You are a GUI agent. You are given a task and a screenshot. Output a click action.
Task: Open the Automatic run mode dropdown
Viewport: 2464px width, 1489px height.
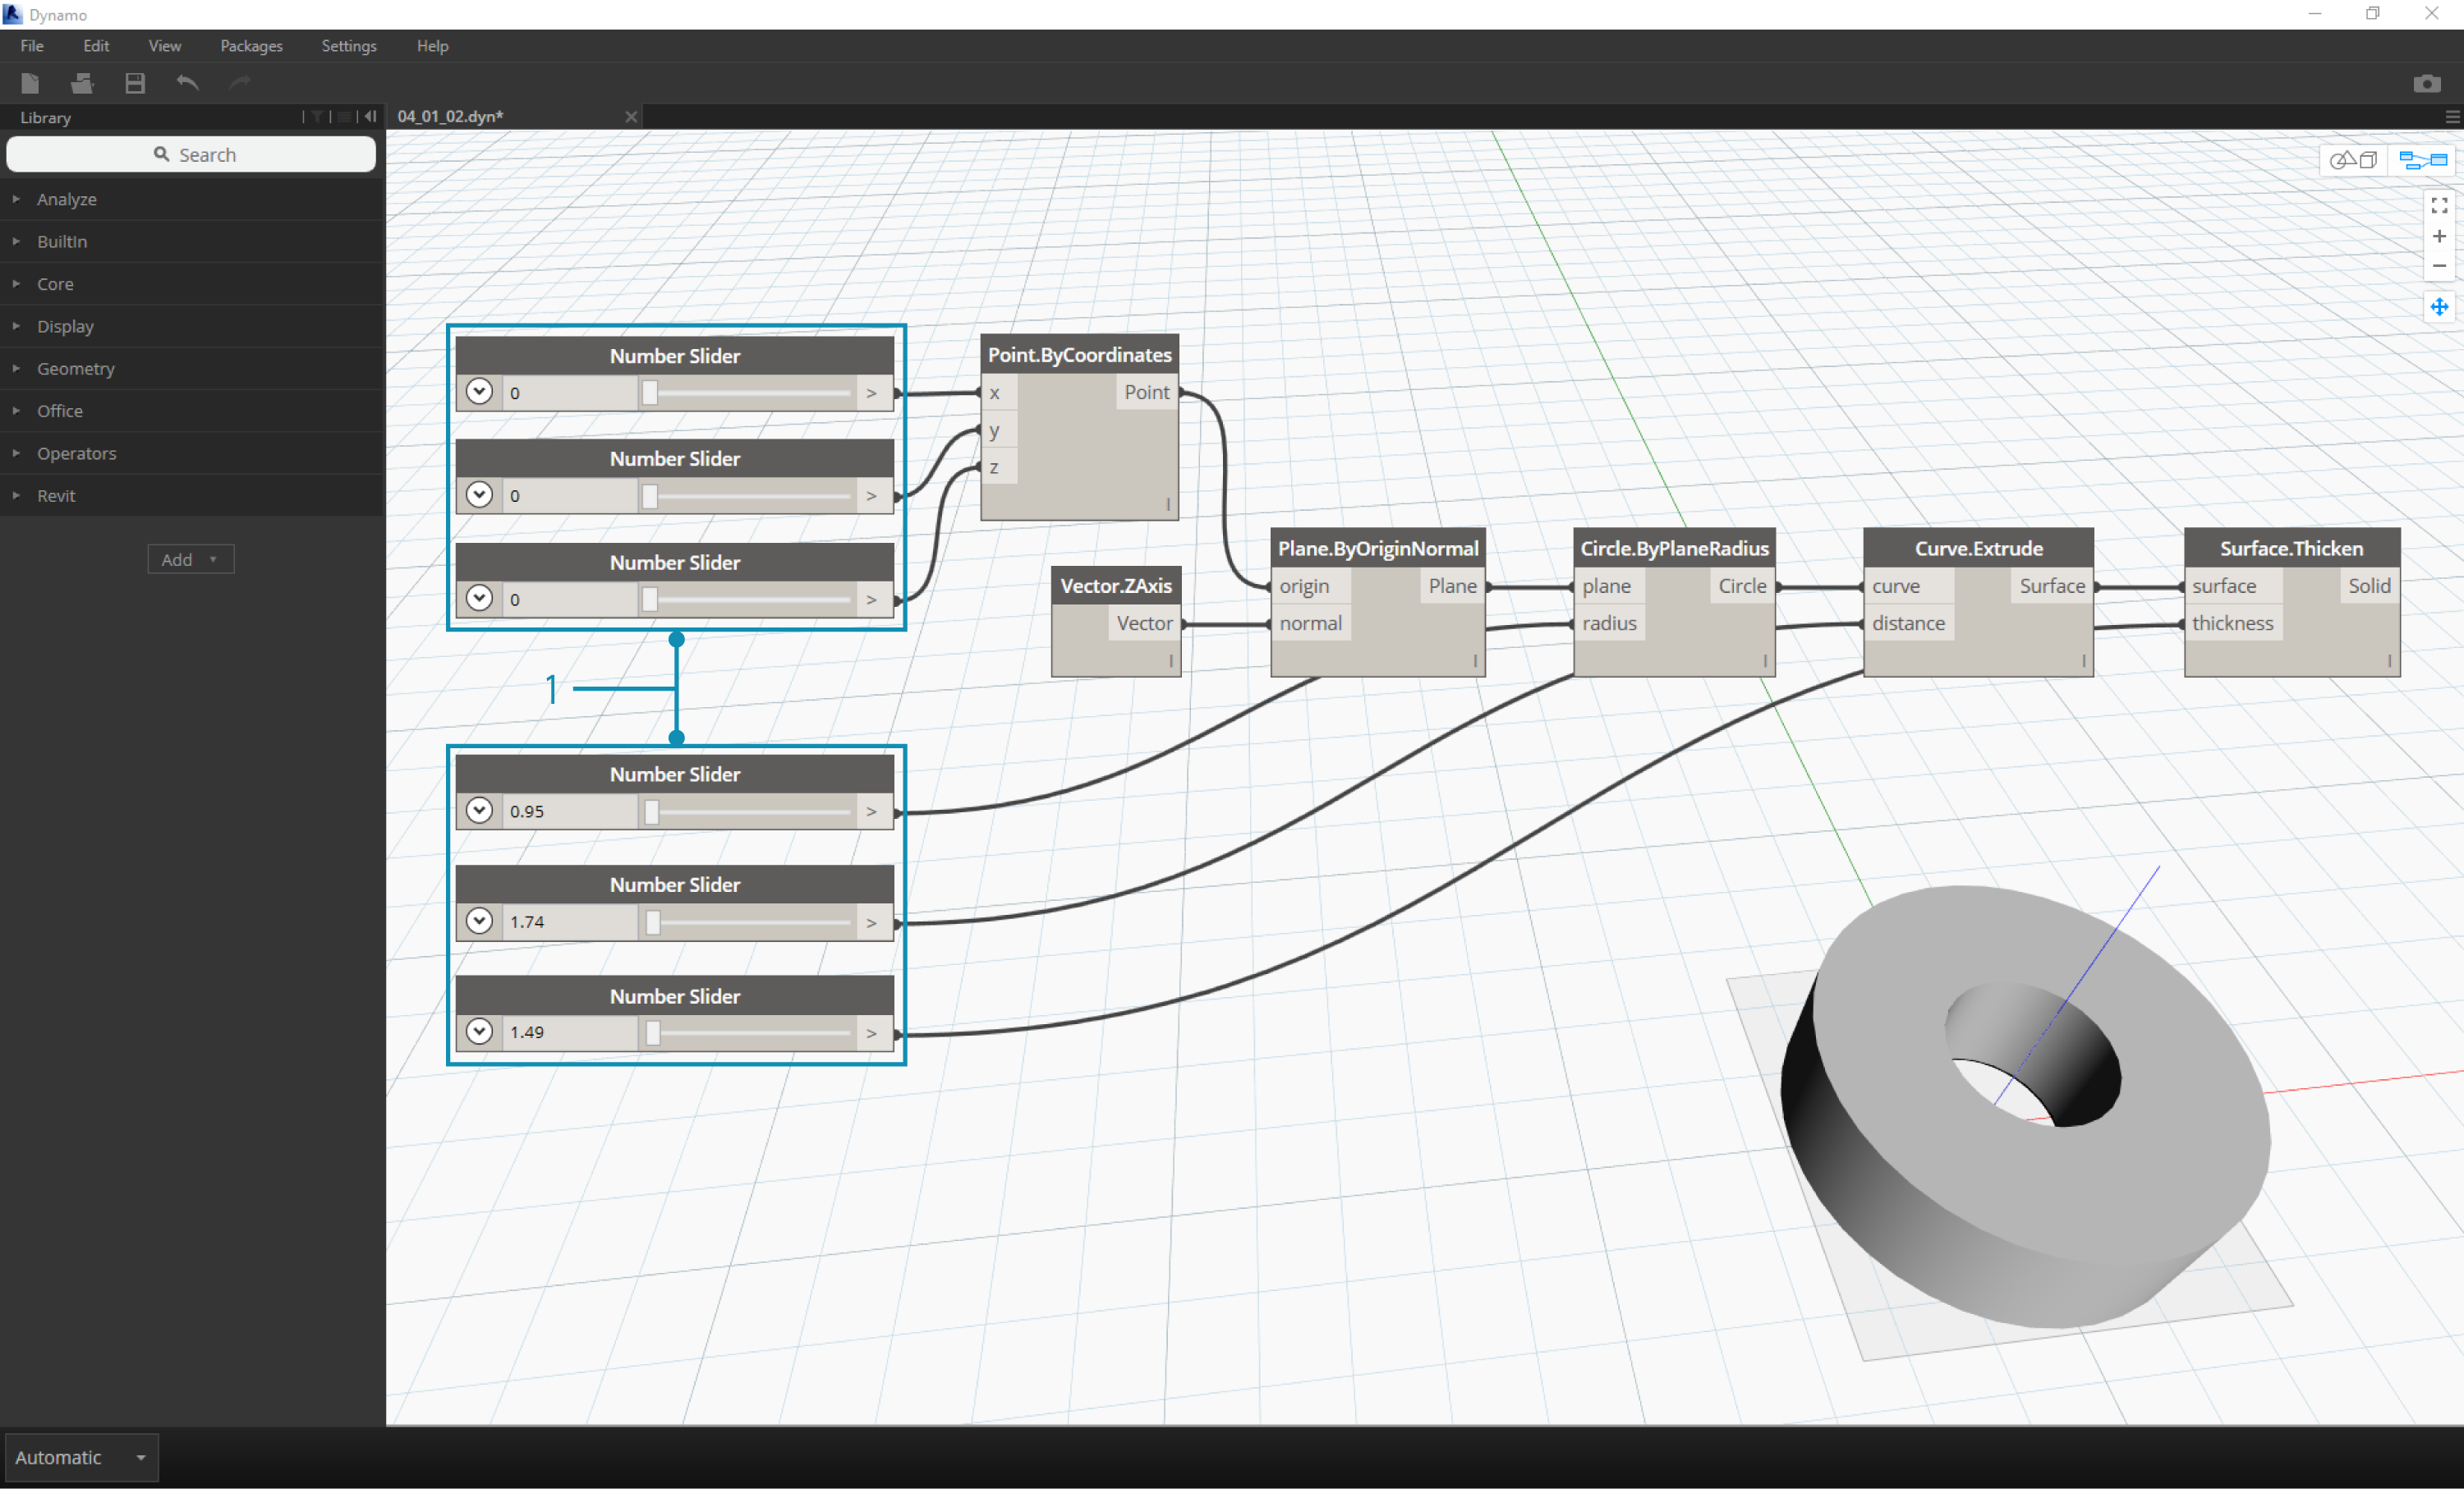(x=82, y=1457)
